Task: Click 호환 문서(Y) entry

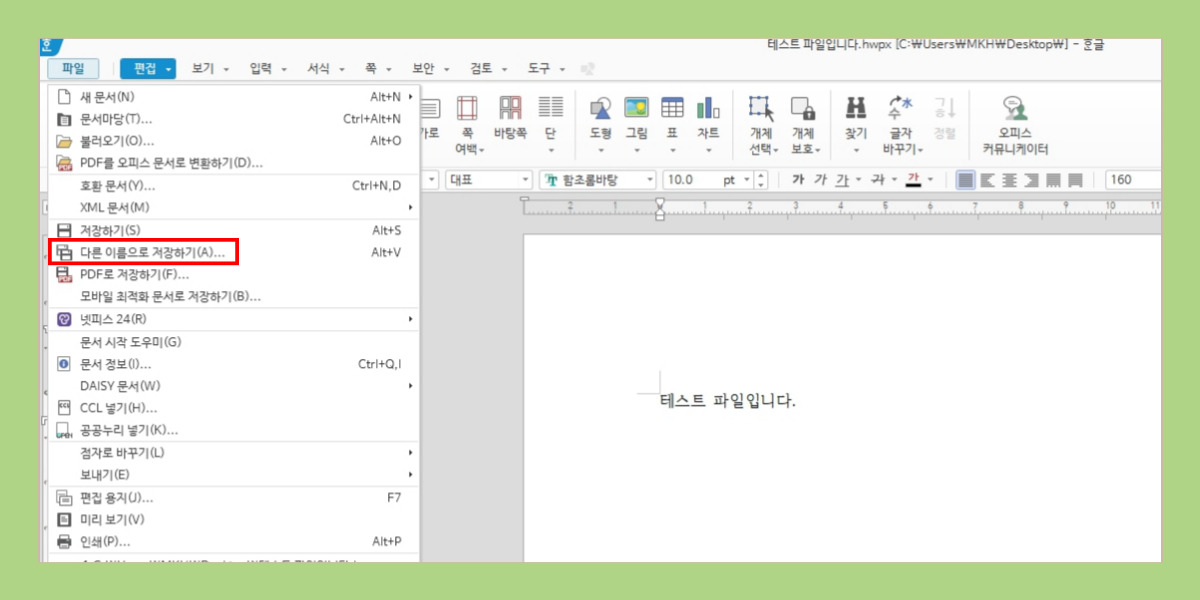Action: click(x=235, y=186)
